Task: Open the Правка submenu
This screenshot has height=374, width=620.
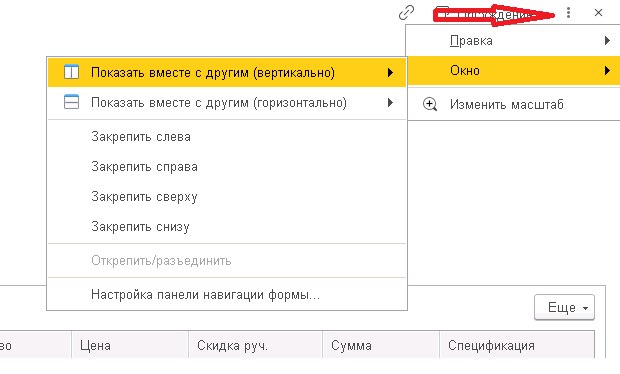Action: pos(513,40)
